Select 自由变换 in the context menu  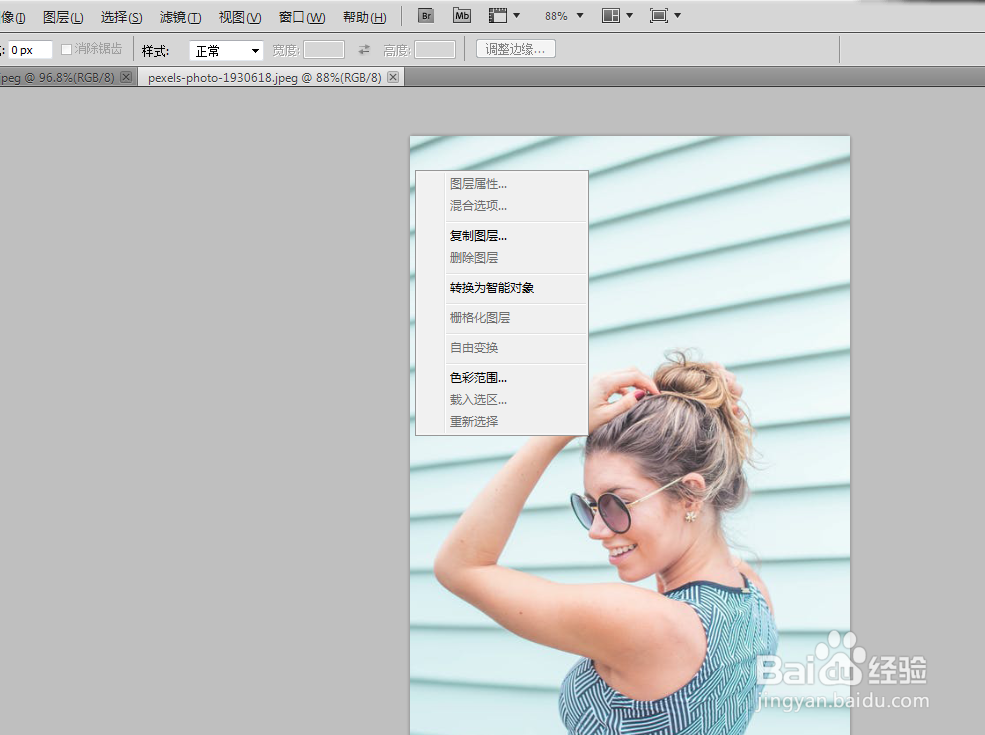(x=501, y=348)
